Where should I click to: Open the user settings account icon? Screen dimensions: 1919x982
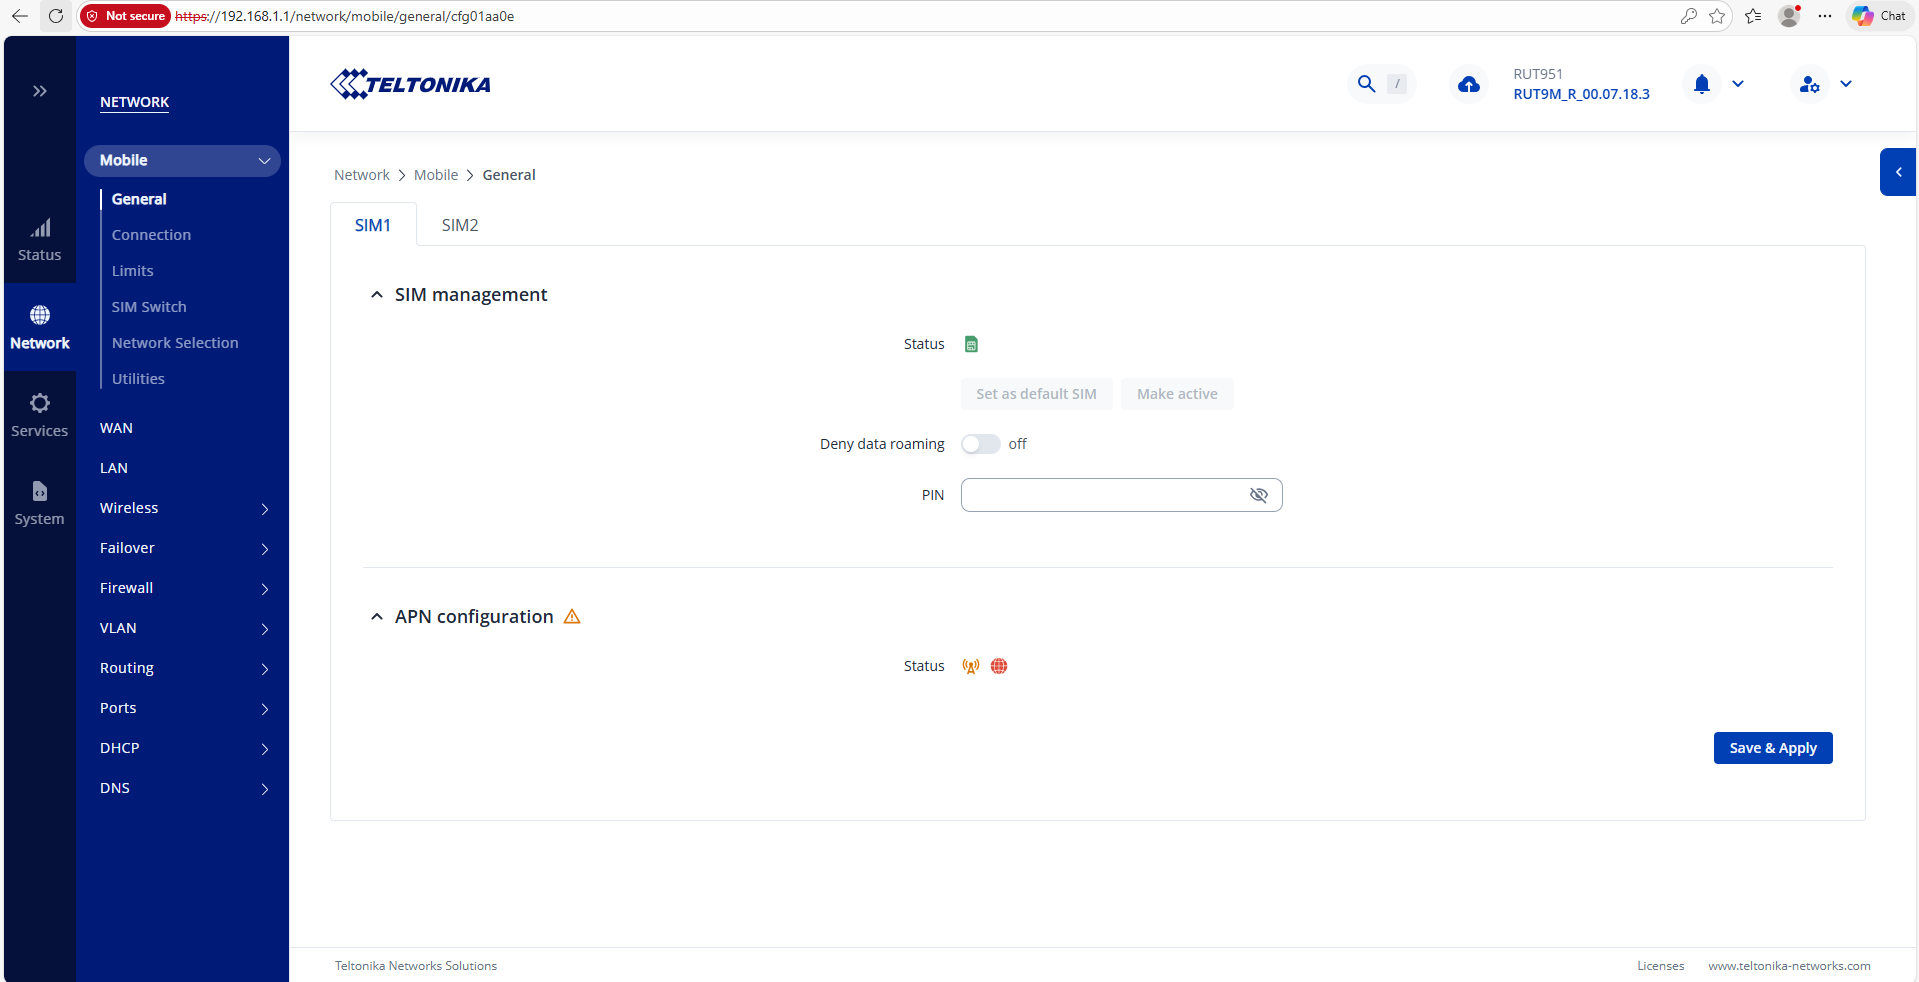pos(1809,85)
